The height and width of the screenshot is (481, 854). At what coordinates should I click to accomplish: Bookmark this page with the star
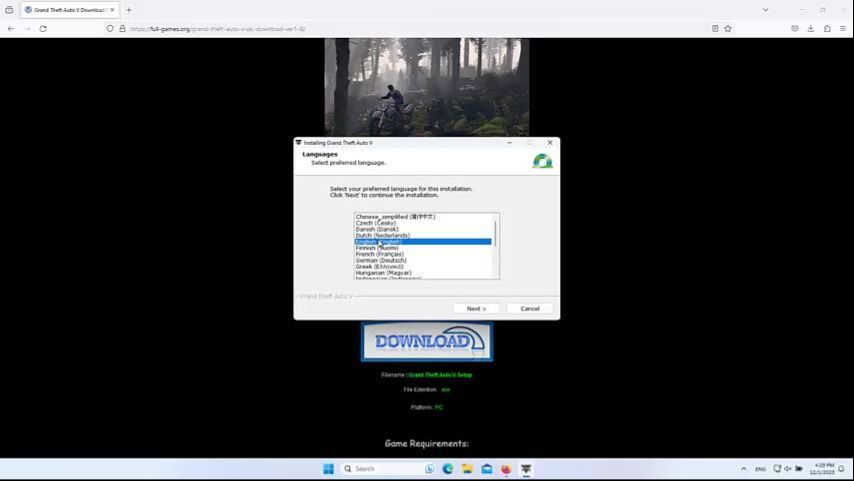click(728, 29)
